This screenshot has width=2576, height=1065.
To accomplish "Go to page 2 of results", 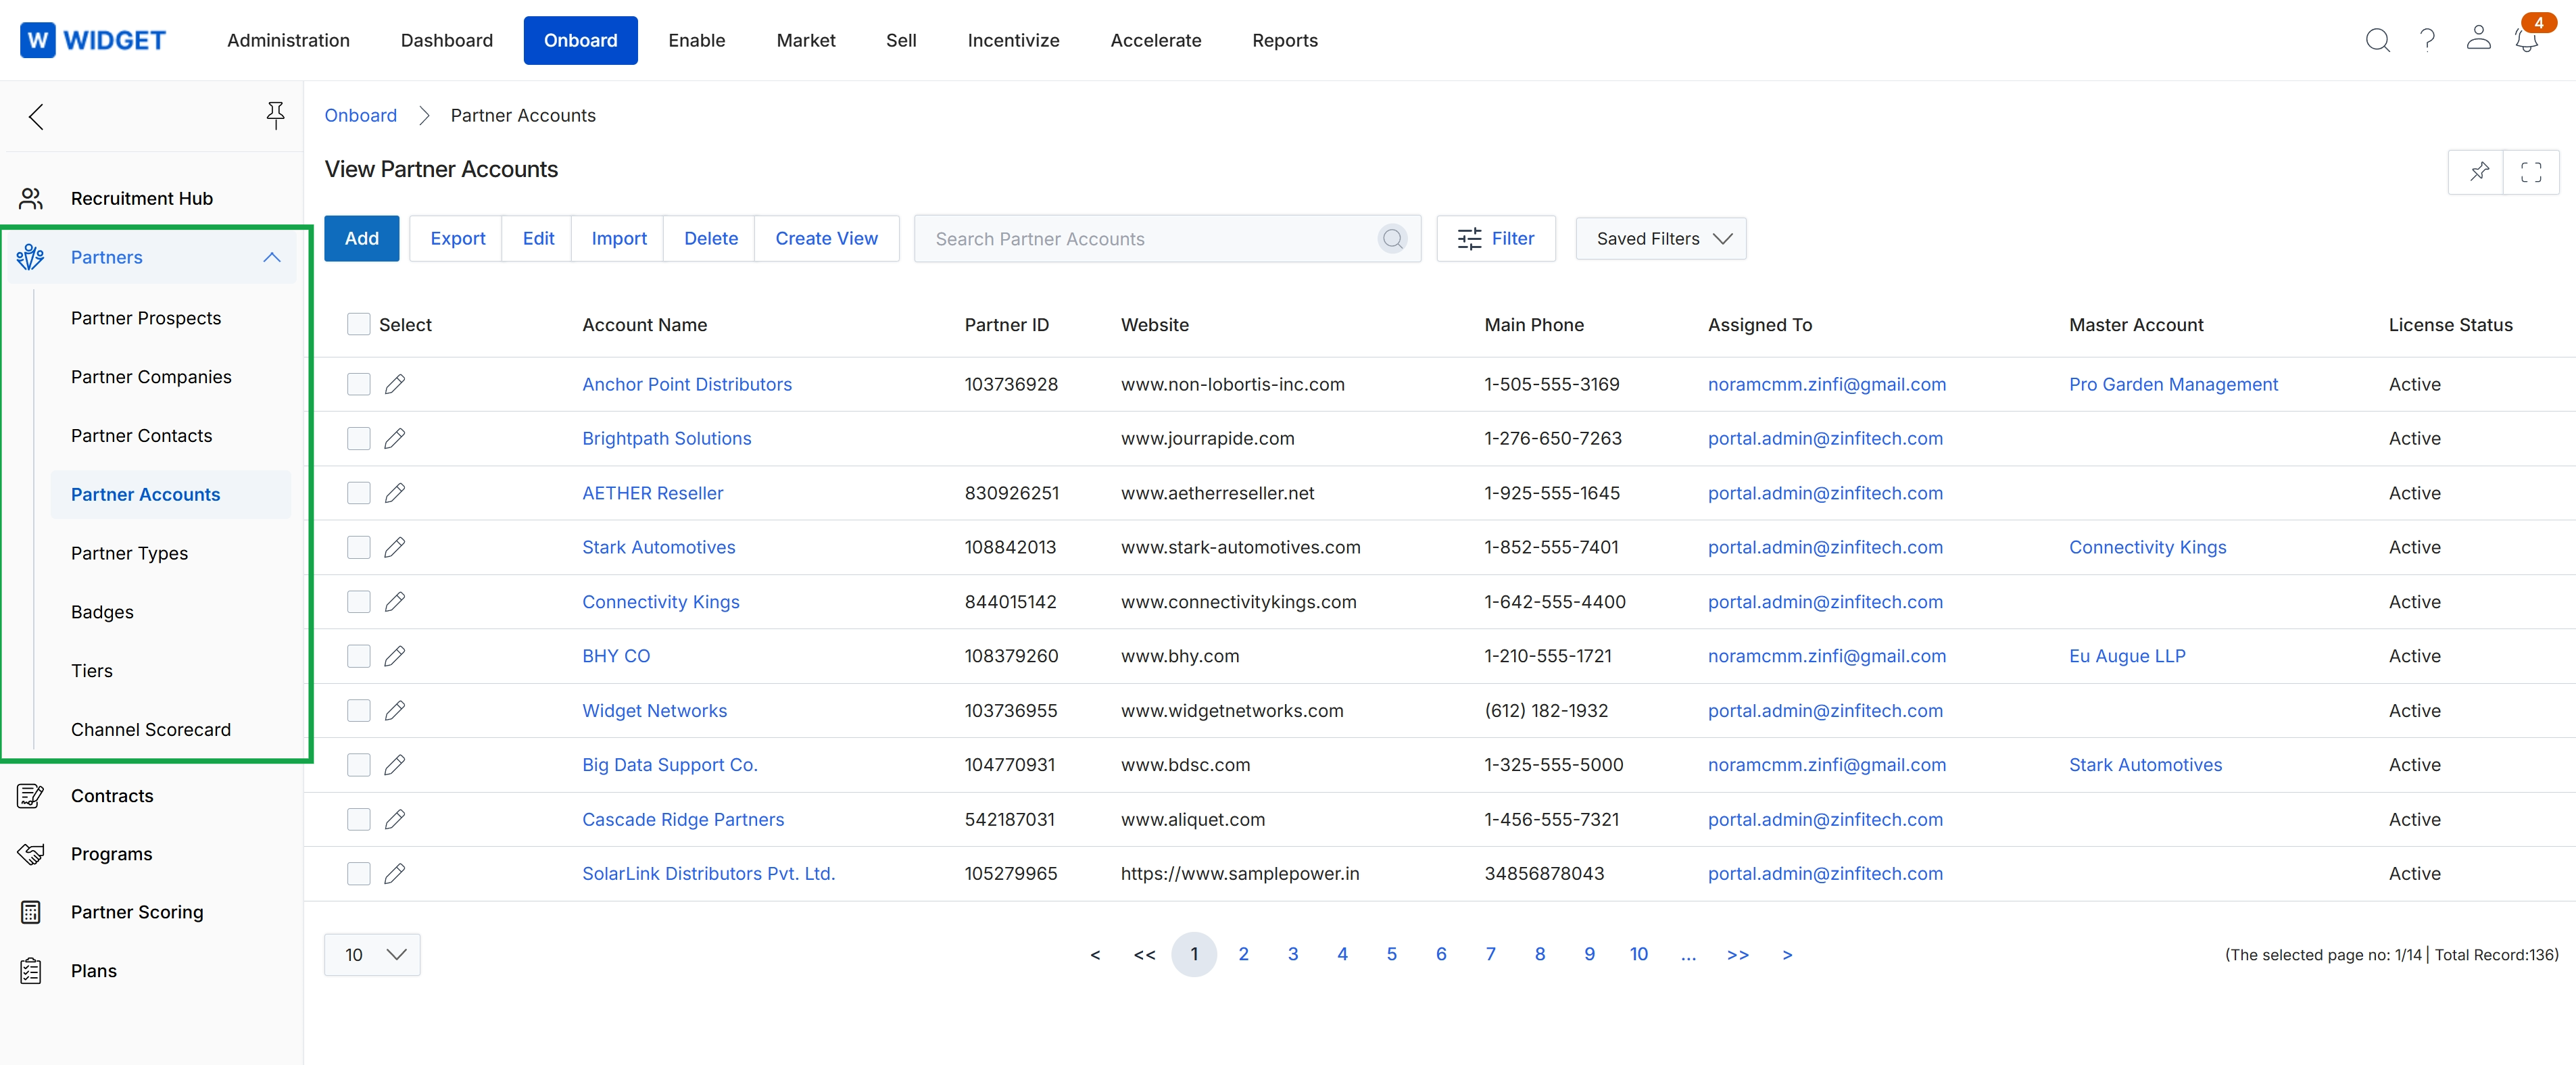I will (1243, 955).
